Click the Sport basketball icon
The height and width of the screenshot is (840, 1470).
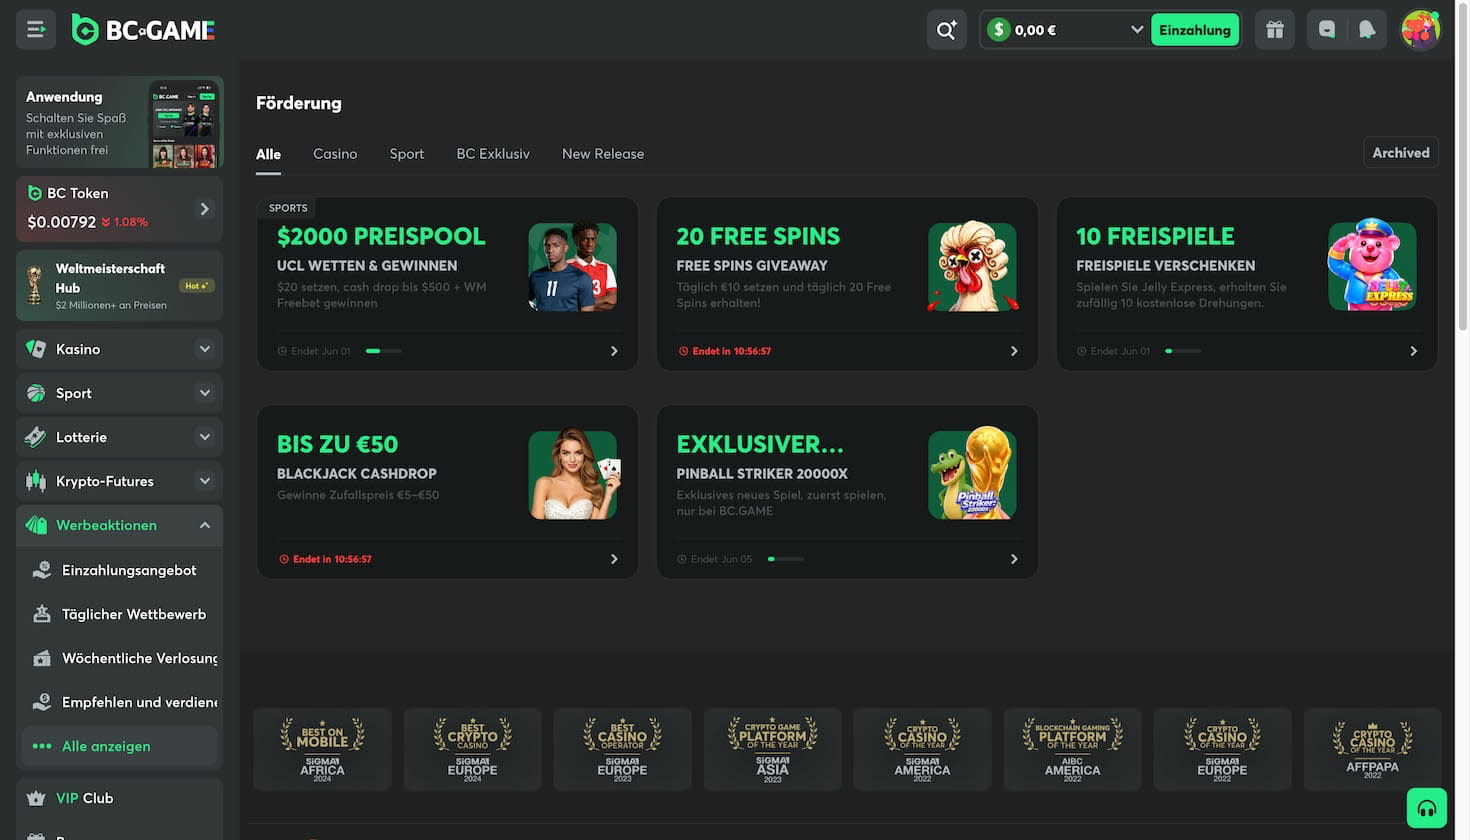(36, 393)
